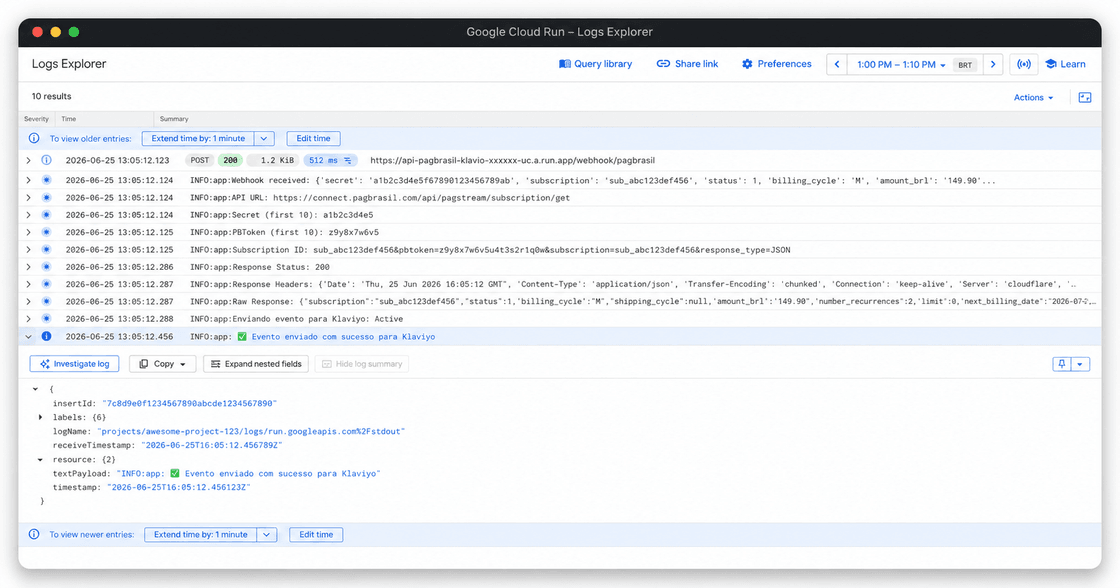Go to next time range arrow
Viewport: 1120px width, 588px height.
[993, 64]
